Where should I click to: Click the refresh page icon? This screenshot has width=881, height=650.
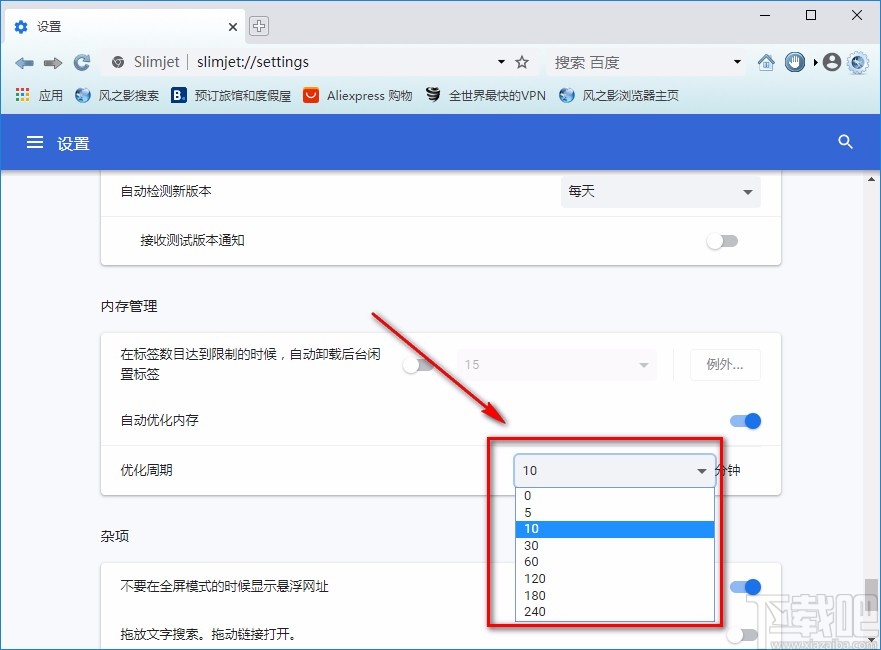(81, 61)
